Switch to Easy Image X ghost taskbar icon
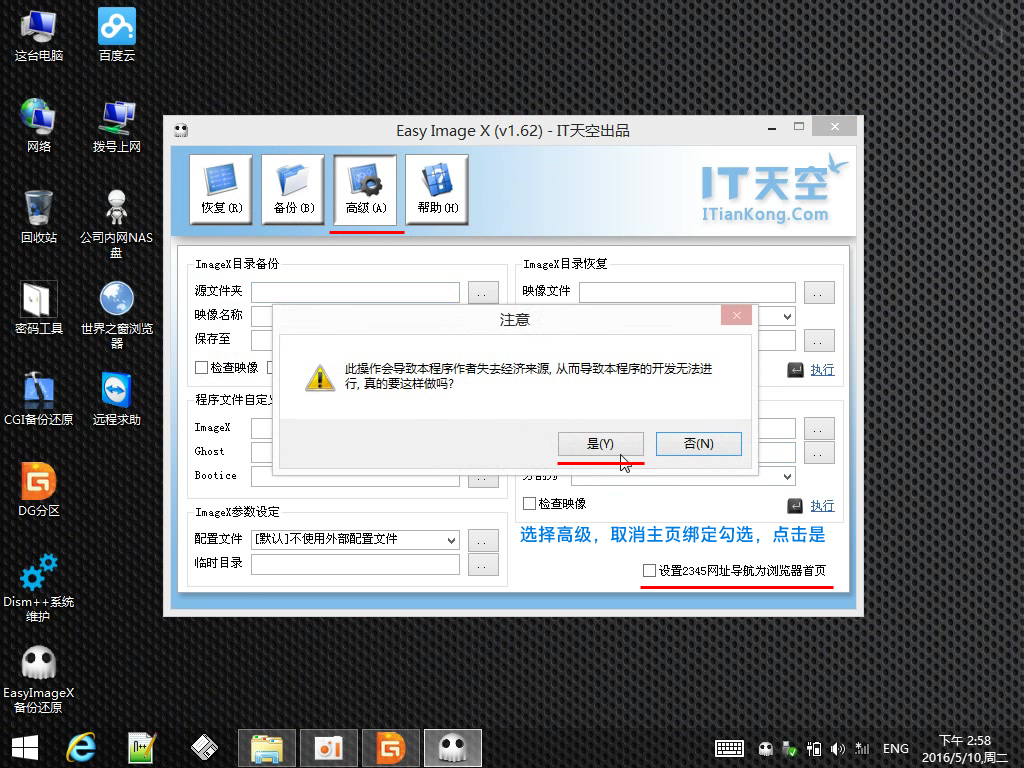The width and height of the screenshot is (1024, 768). 453,748
